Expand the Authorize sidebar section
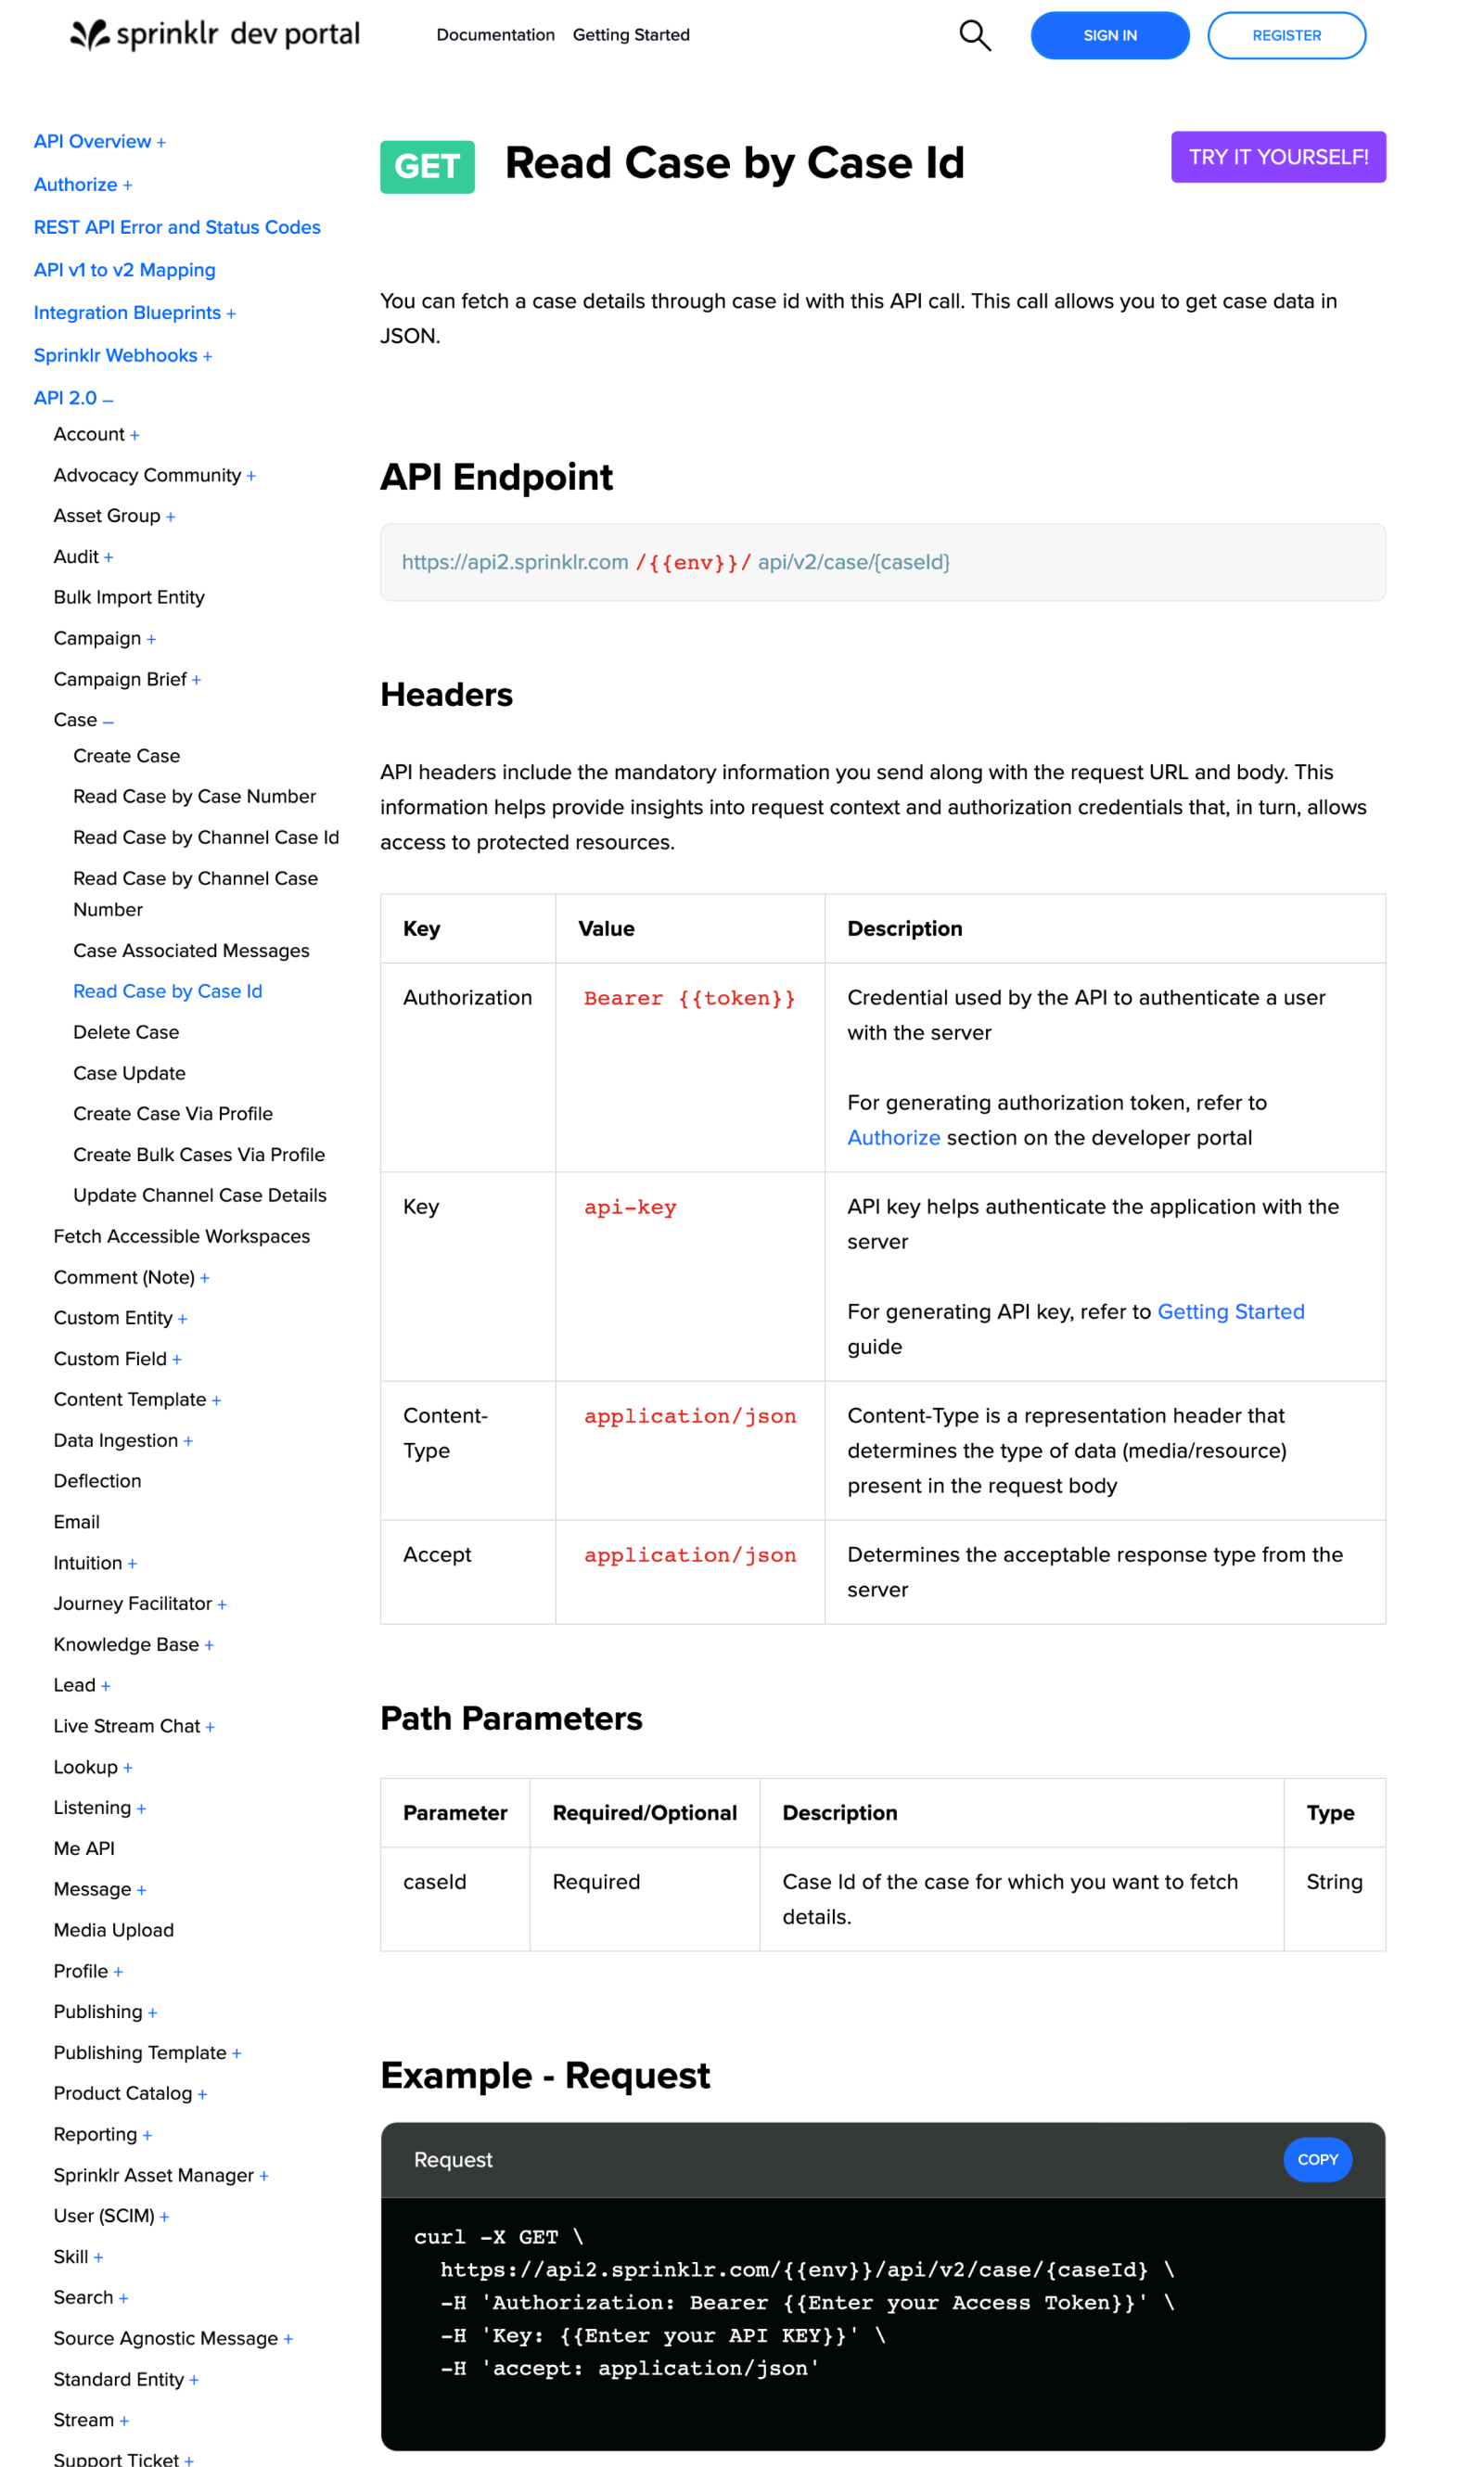1484x2467 pixels. click(126, 184)
